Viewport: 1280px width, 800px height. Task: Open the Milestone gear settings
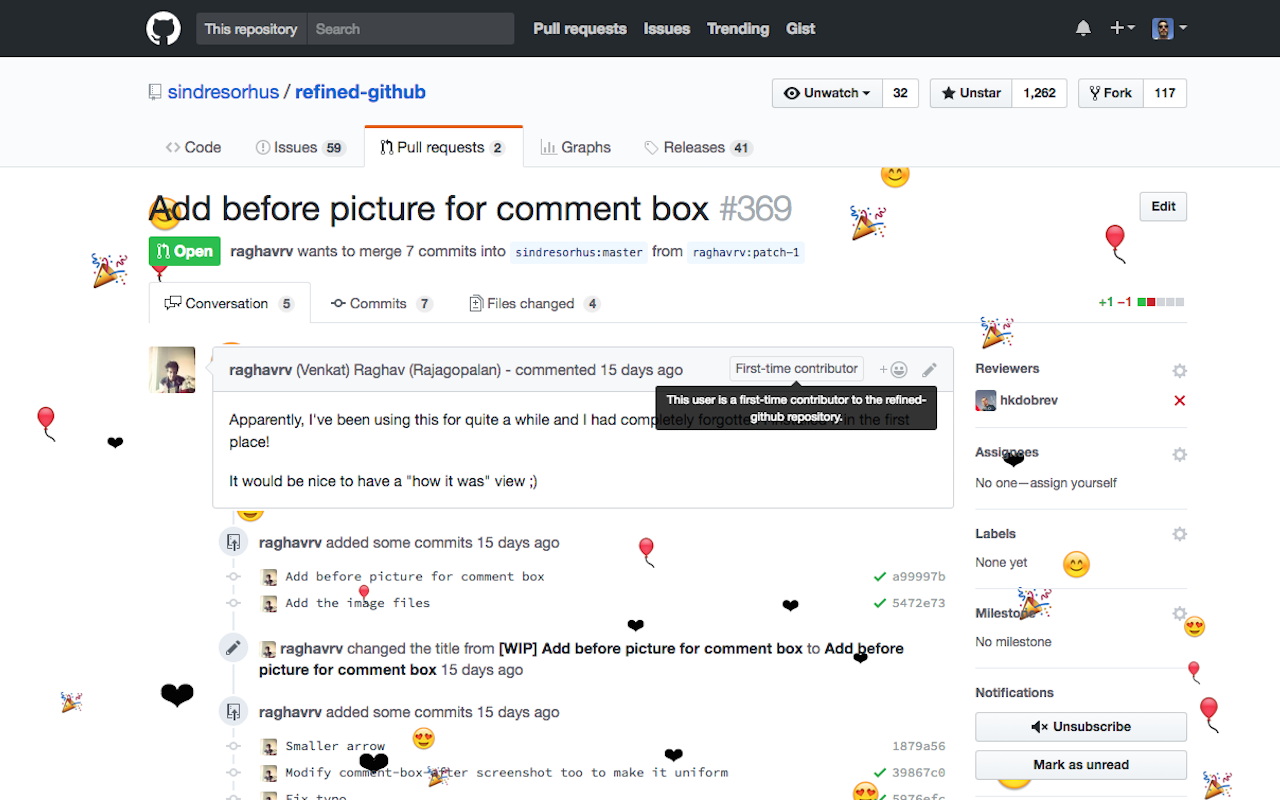[1179, 614]
